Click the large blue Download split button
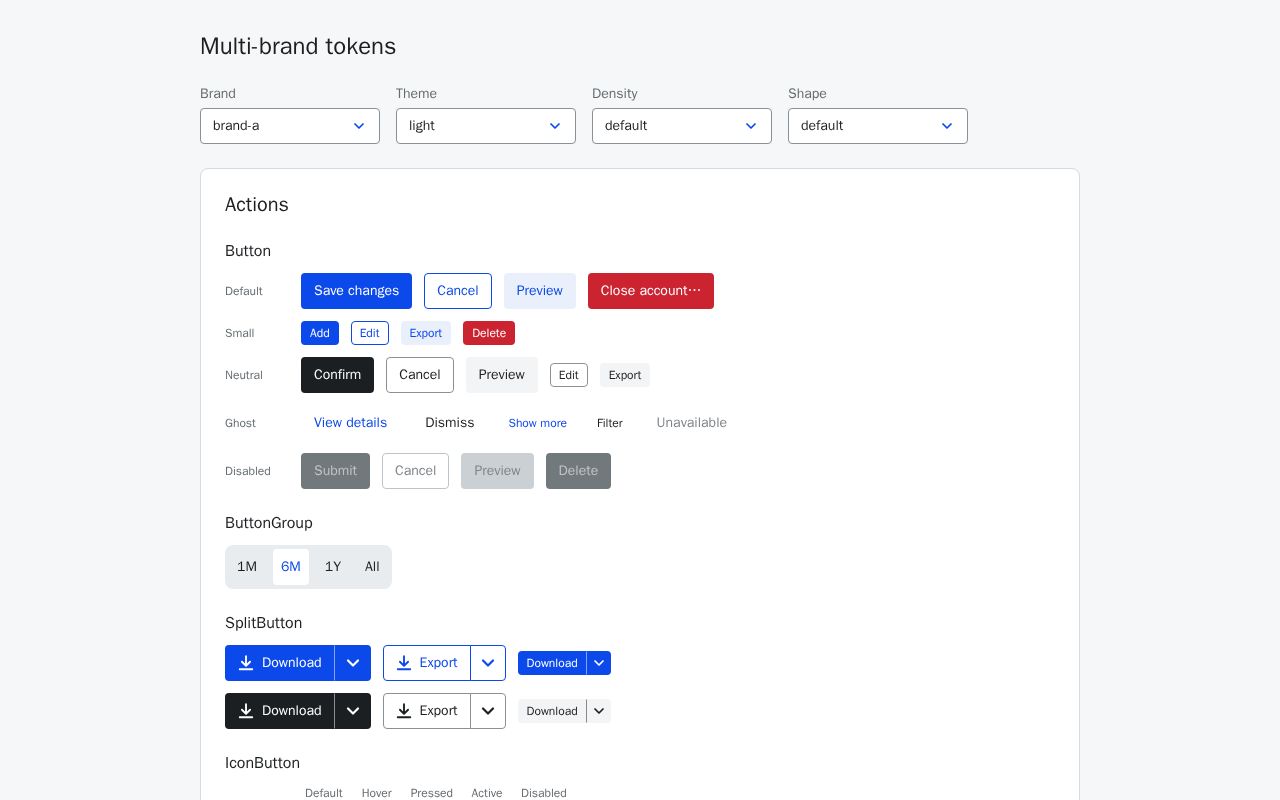Screen dimensions: 1280x800 280,663
